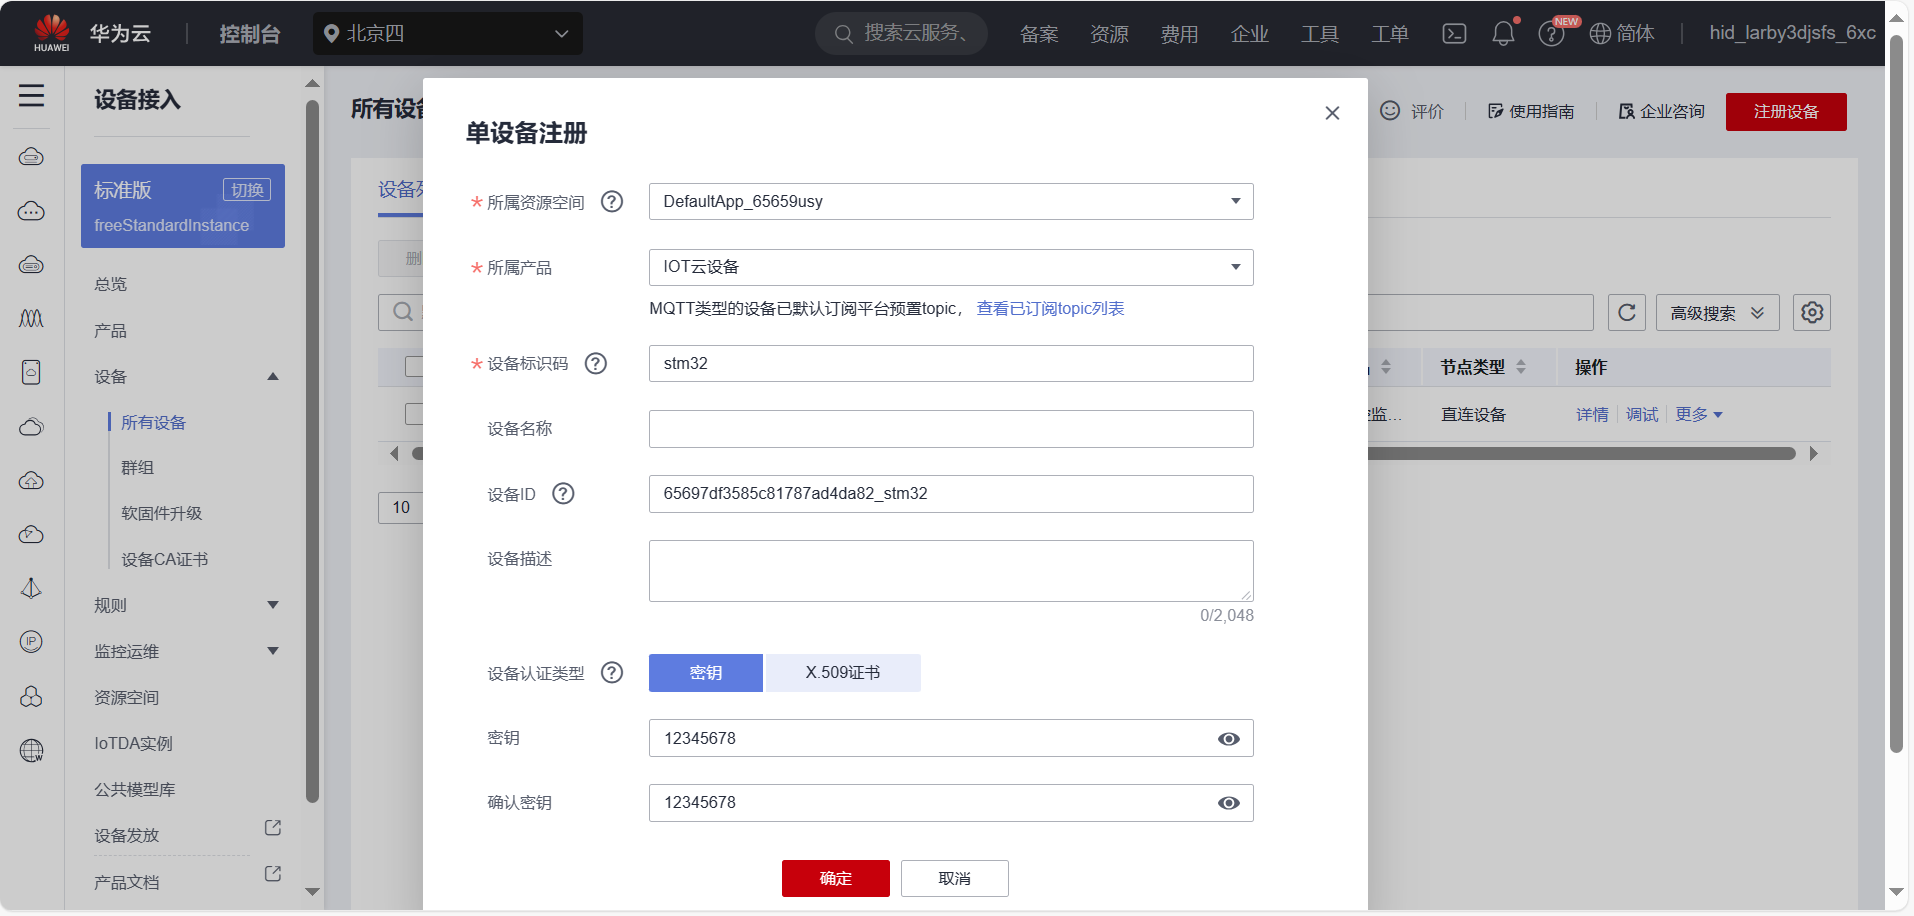Refresh the device list
The height and width of the screenshot is (916, 1914).
[1627, 313]
